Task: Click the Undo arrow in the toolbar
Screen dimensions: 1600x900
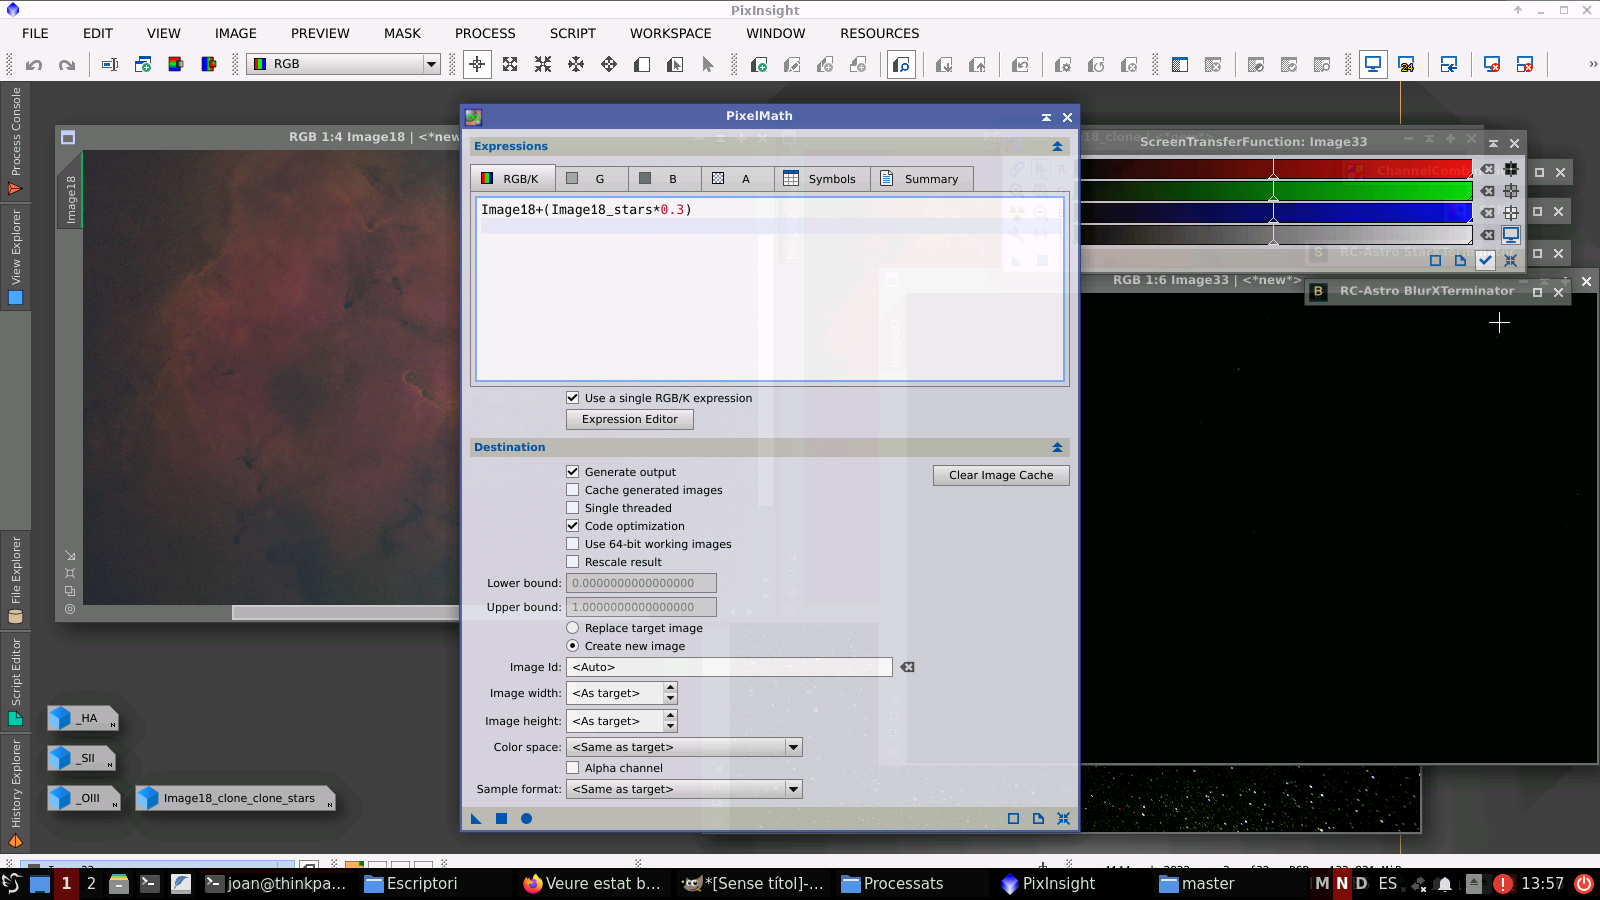Action: point(34,65)
